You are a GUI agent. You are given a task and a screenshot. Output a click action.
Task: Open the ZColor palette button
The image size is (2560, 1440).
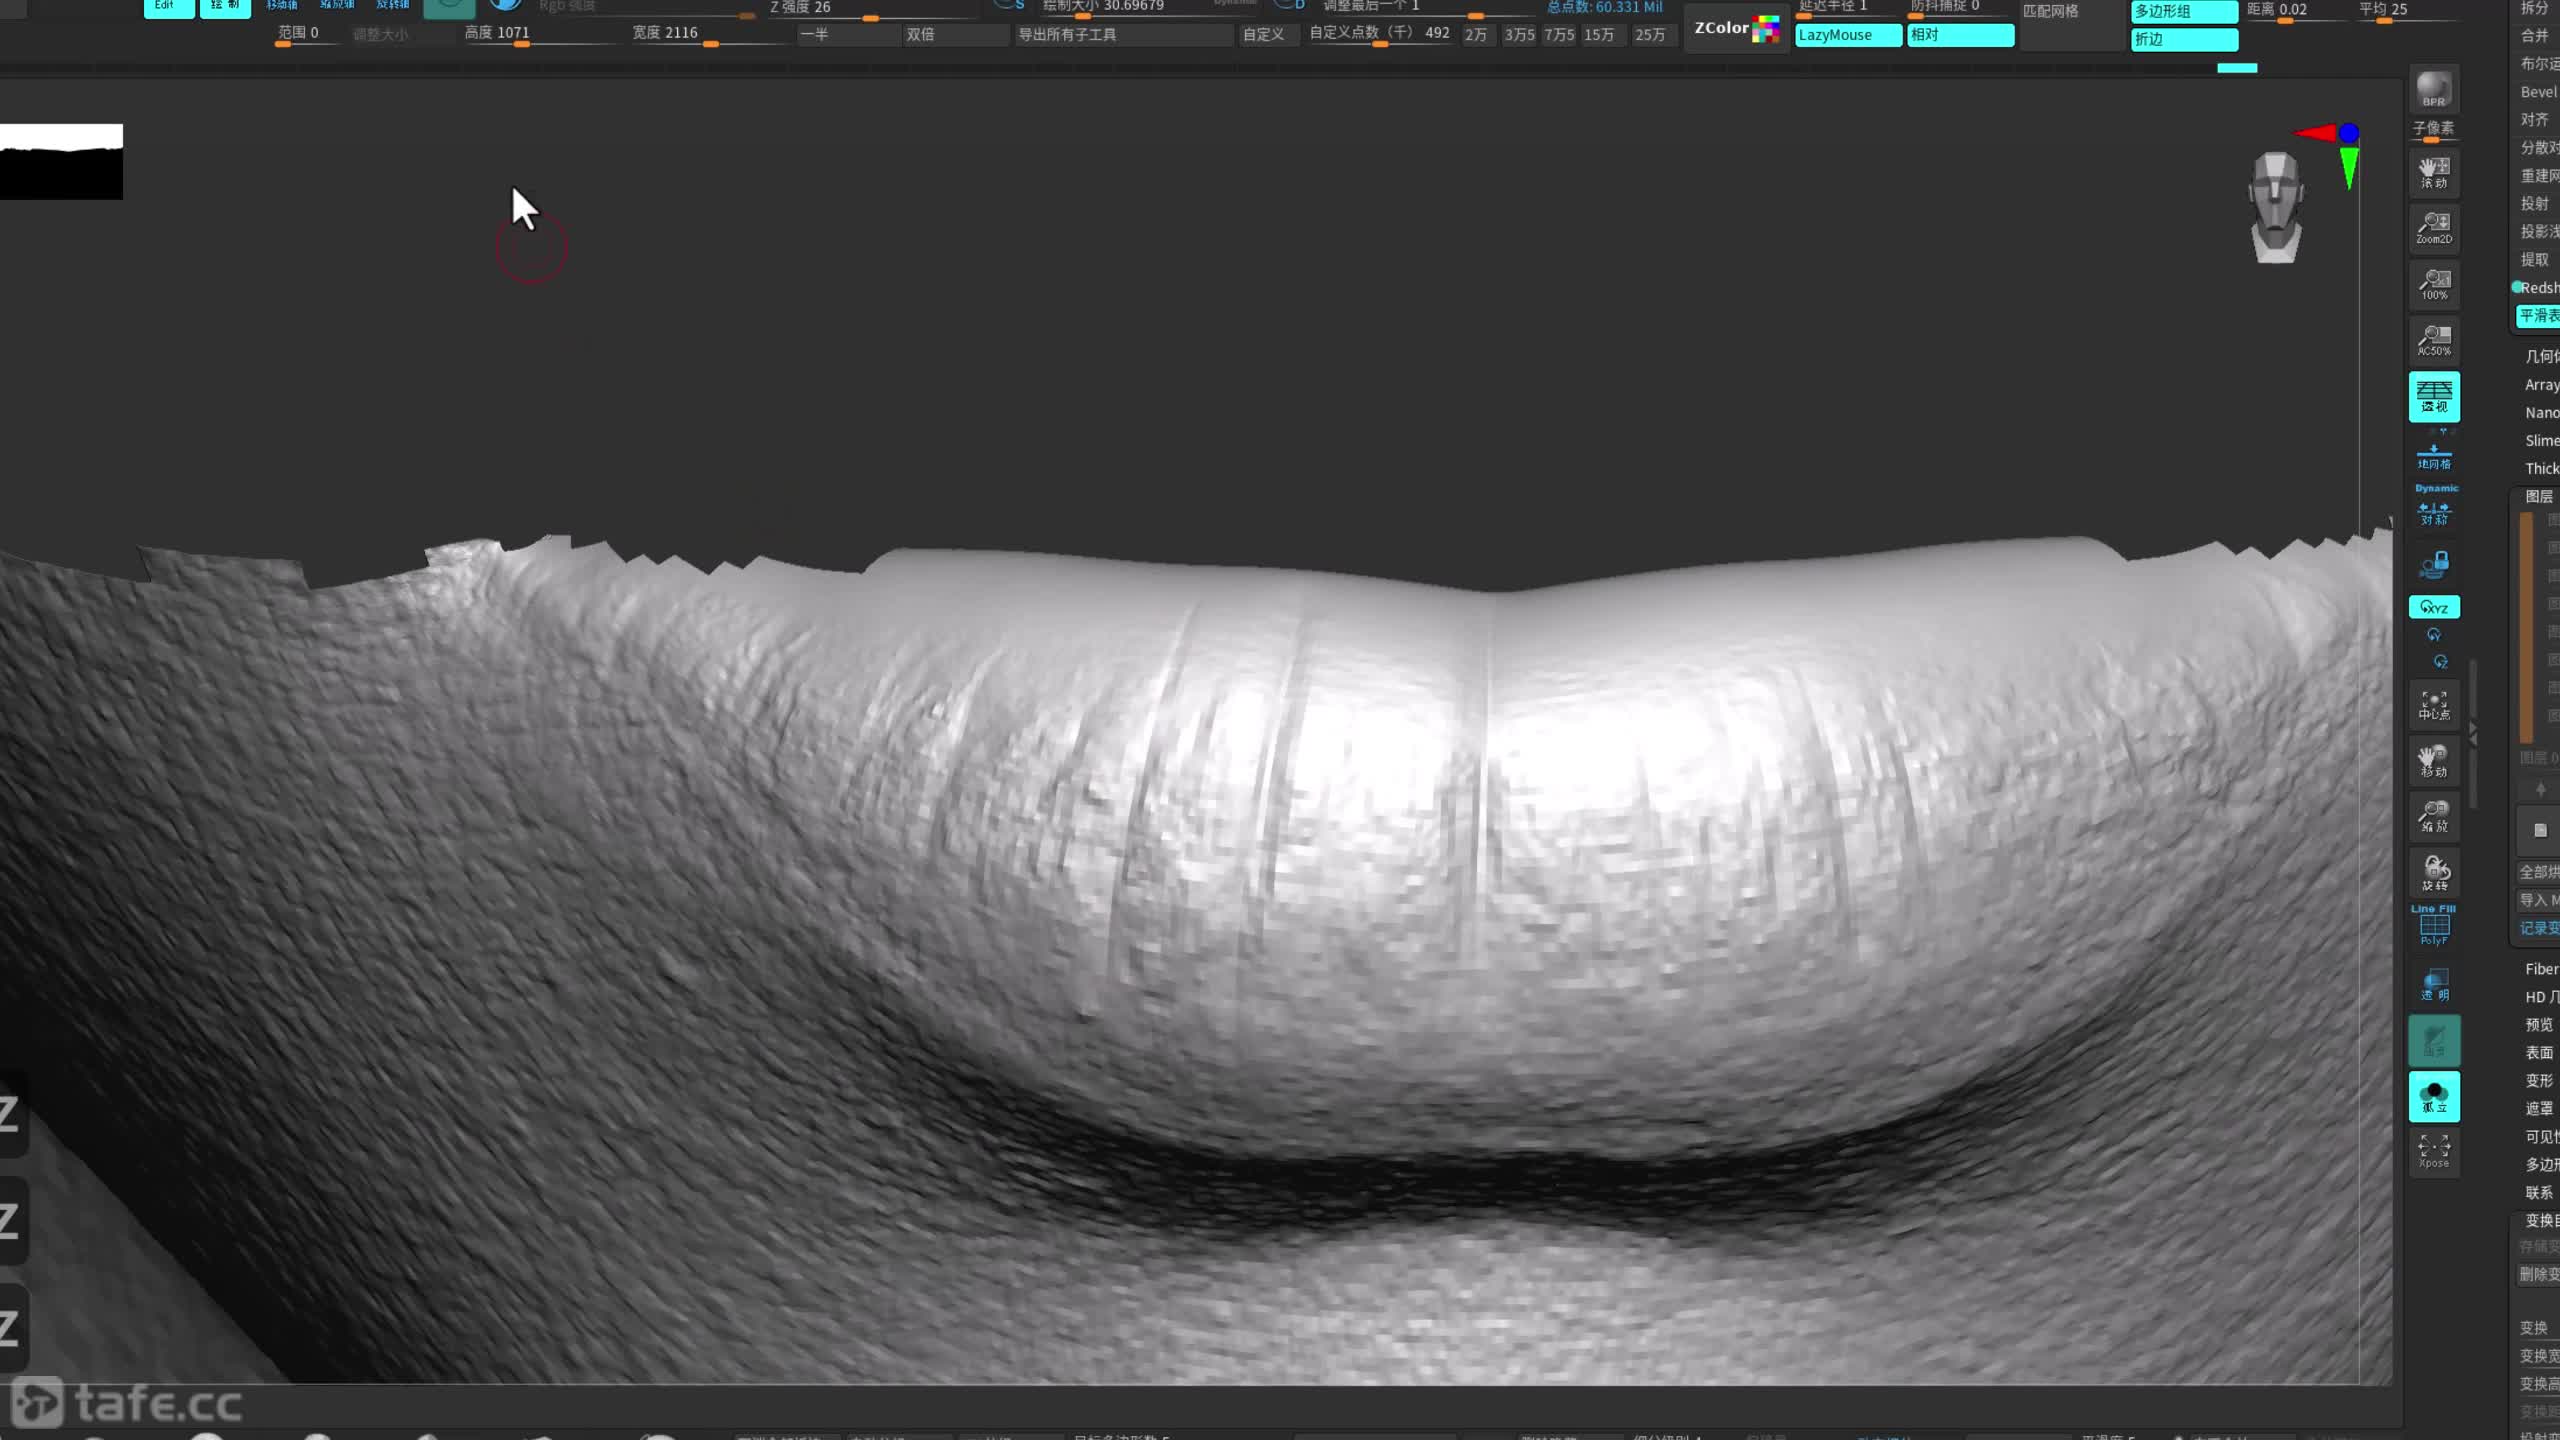(x=1736, y=28)
